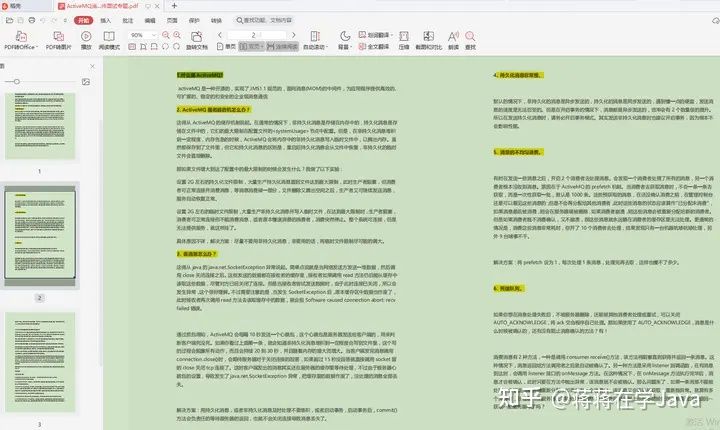Click the 查找功能 search box
The height and width of the screenshot is (430, 720).
264,20
